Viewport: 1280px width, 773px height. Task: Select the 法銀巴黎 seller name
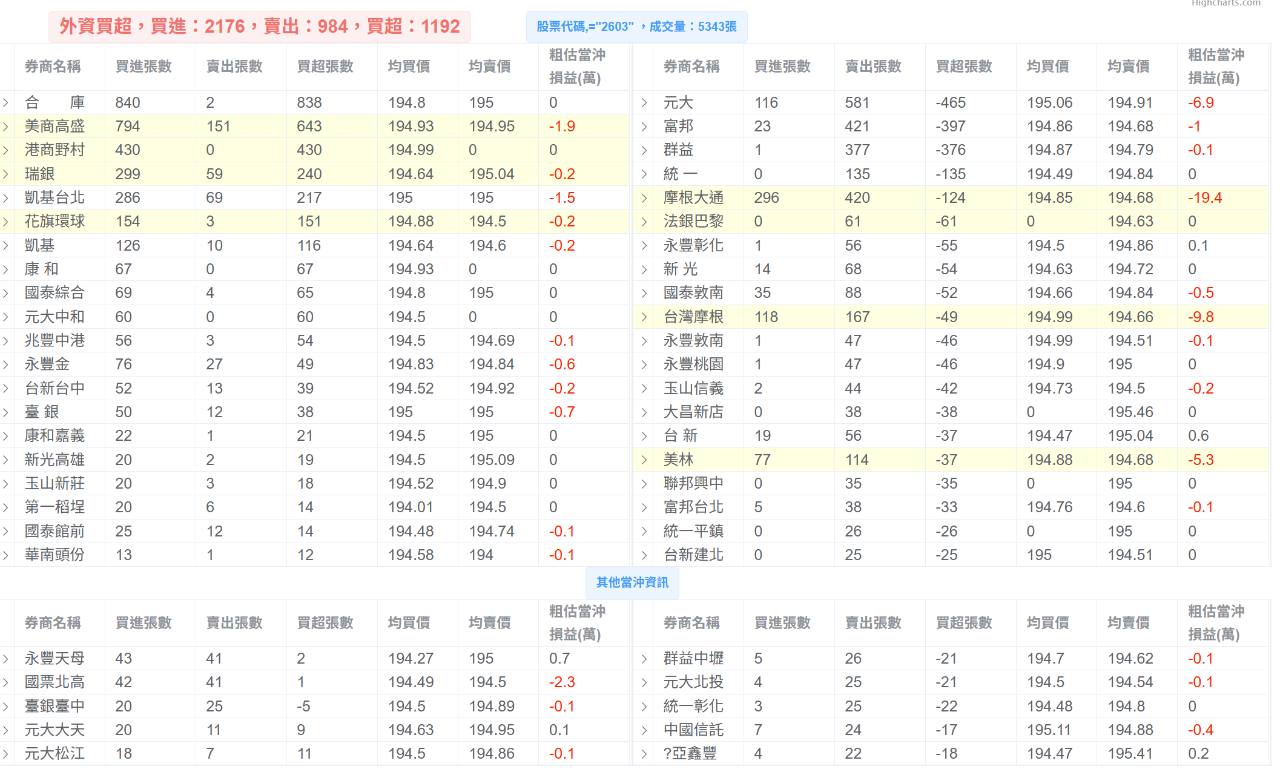pyautogui.click(x=694, y=222)
